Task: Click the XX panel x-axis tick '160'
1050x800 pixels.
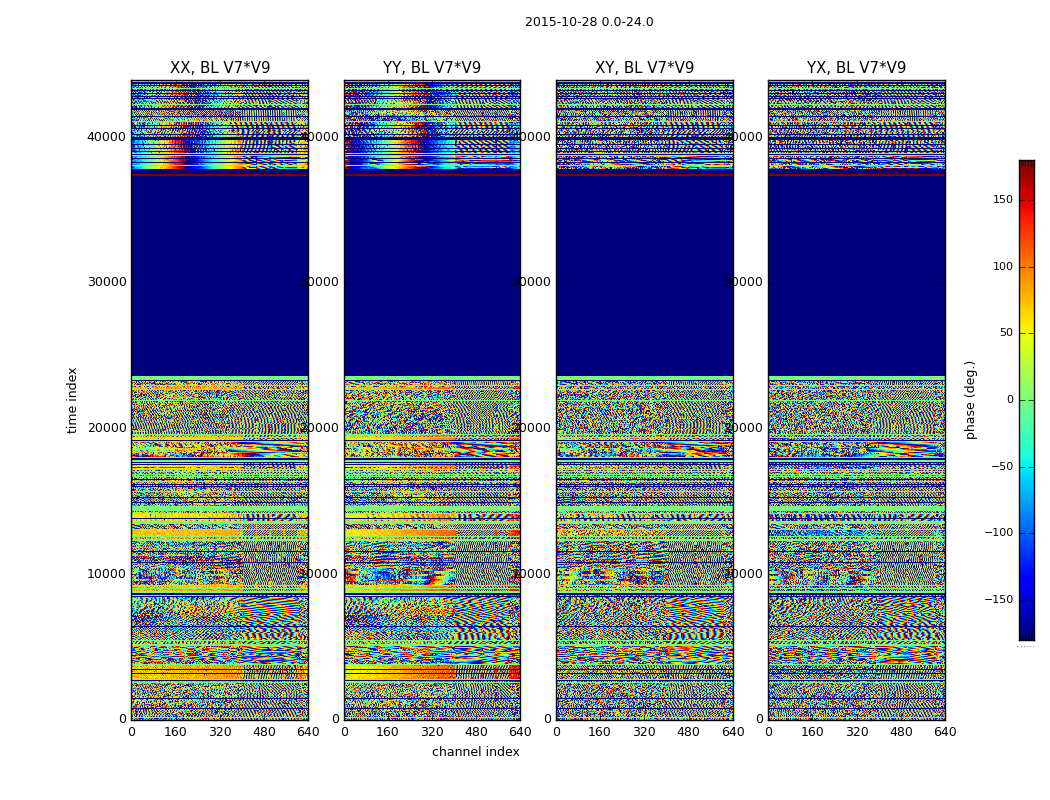Action: (x=175, y=732)
